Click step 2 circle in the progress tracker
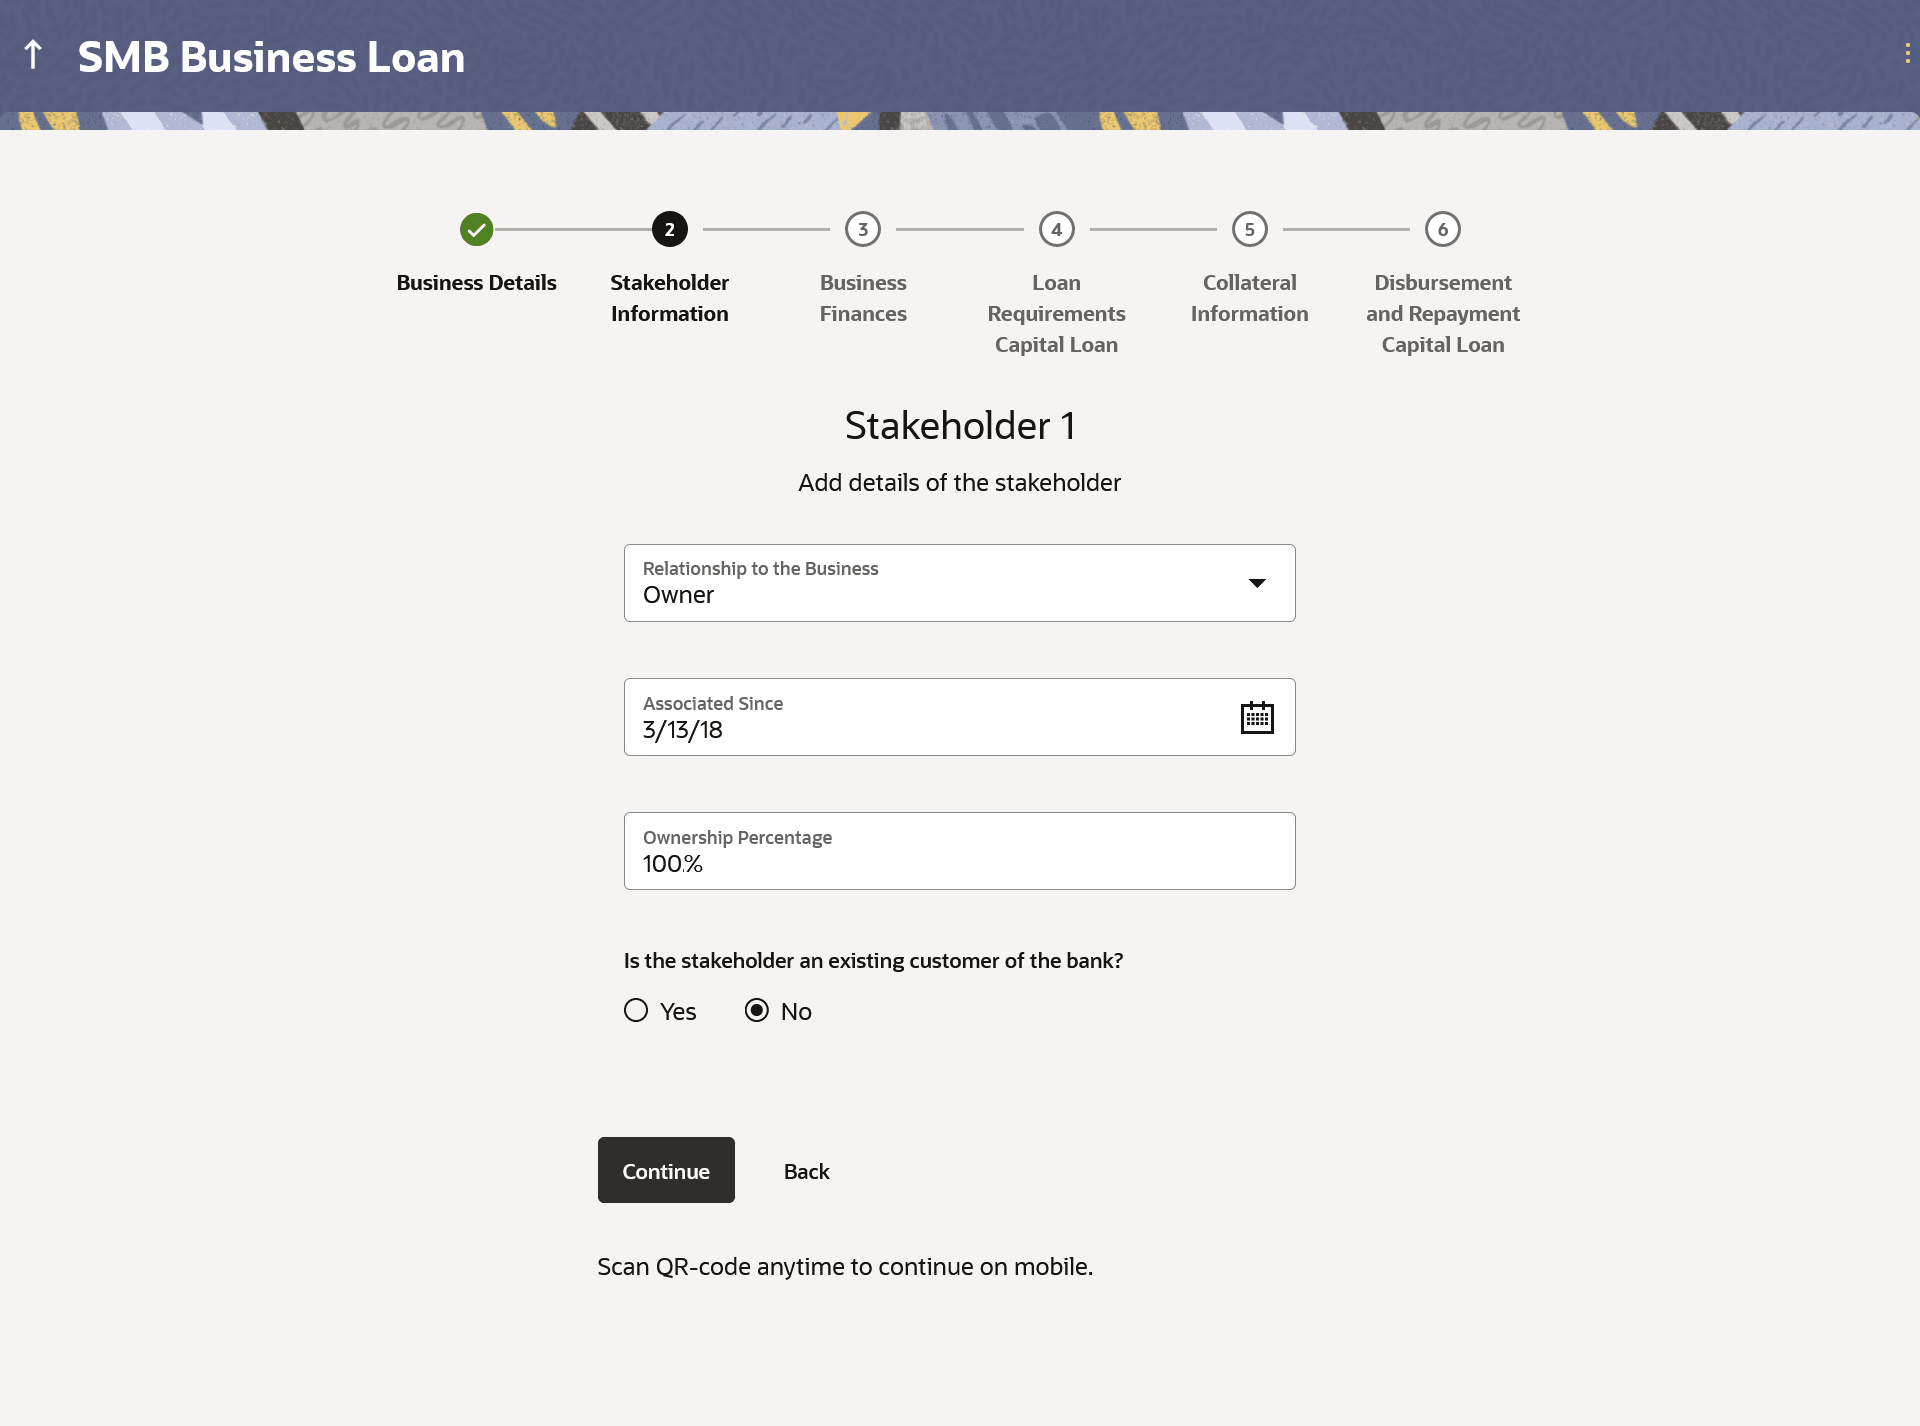This screenshot has height=1426, width=1920. (669, 230)
